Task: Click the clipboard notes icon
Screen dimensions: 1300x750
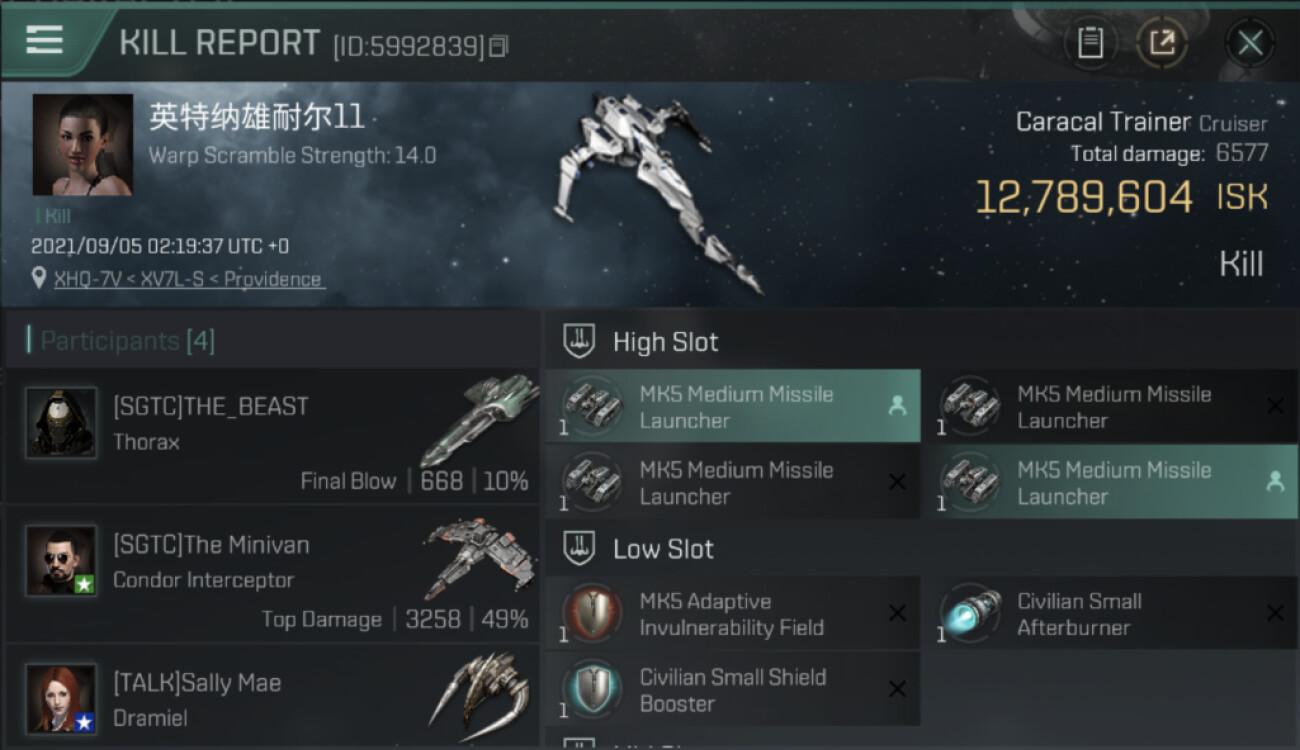Action: (1090, 43)
